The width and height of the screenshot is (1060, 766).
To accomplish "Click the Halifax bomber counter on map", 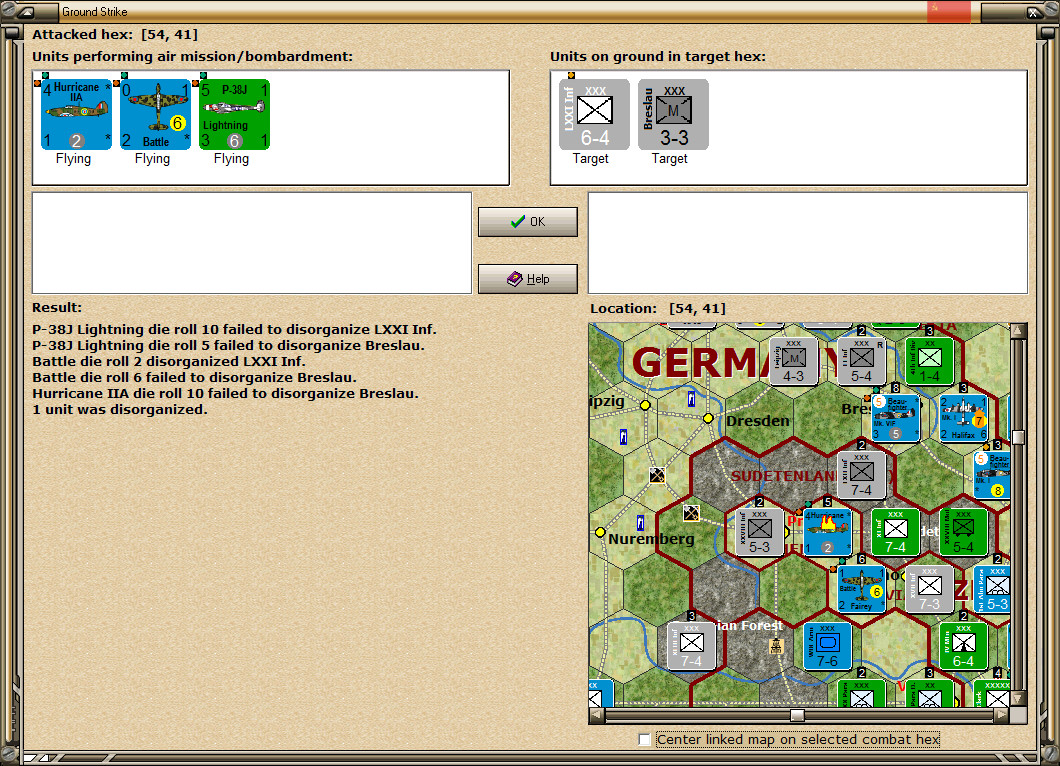I will tap(963, 418).
